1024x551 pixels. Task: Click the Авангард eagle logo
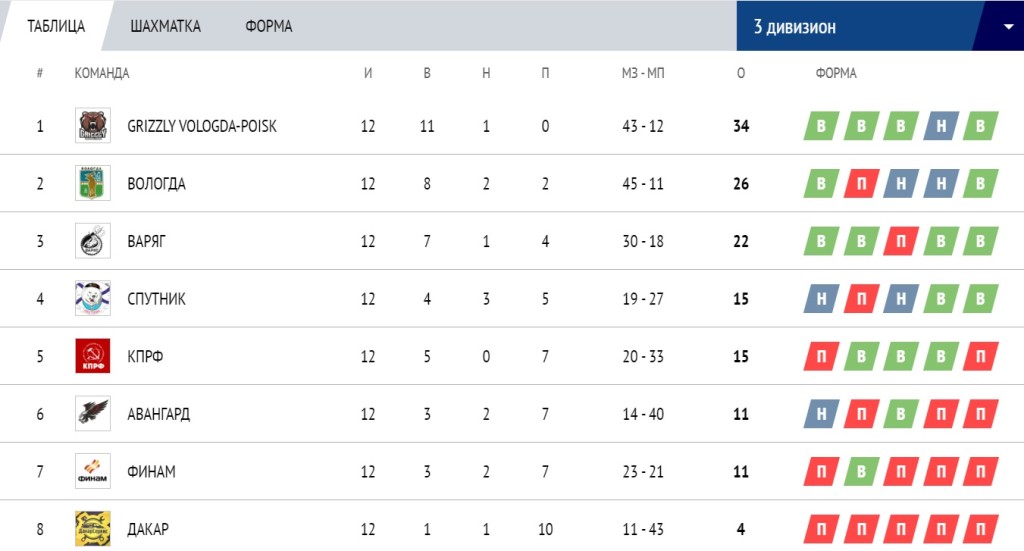[93, 413]
